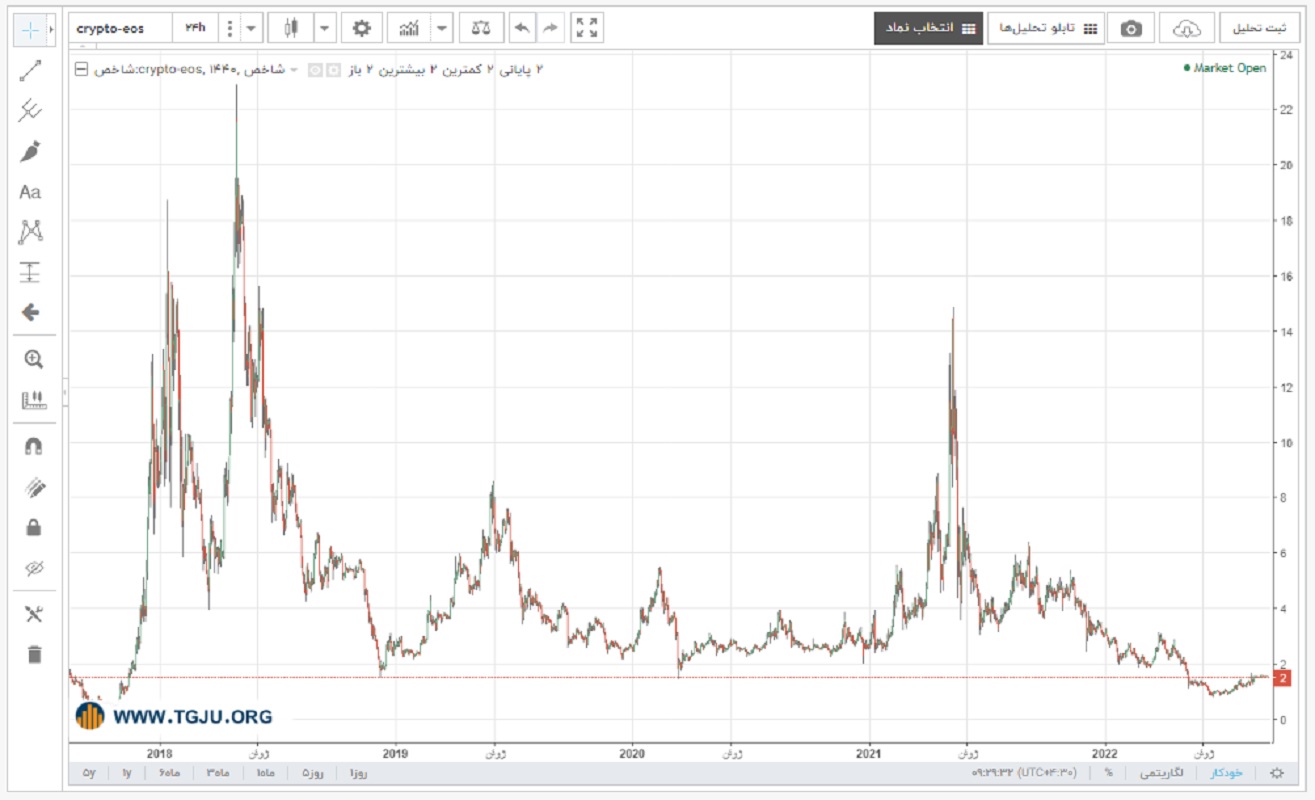This screenshot has width=1315, height=800.
Task: Expand the indicators dropdown arrow
Action: [x=442, y=28]
